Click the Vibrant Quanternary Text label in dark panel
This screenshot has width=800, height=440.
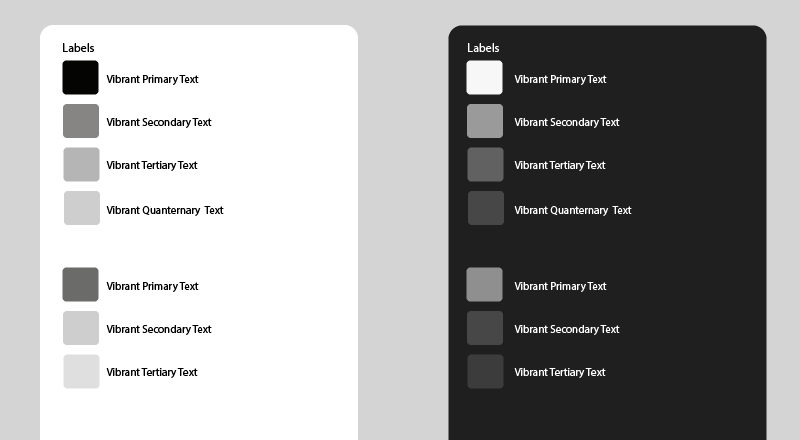(x=573, y=210)
